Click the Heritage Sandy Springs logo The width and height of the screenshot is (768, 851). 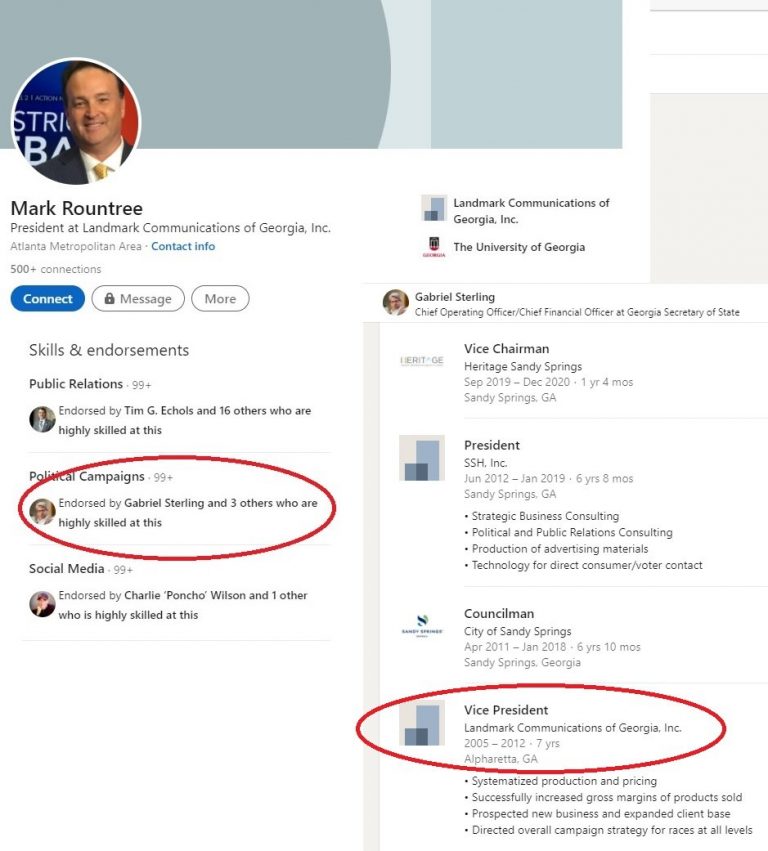click(x=422, y=361)
